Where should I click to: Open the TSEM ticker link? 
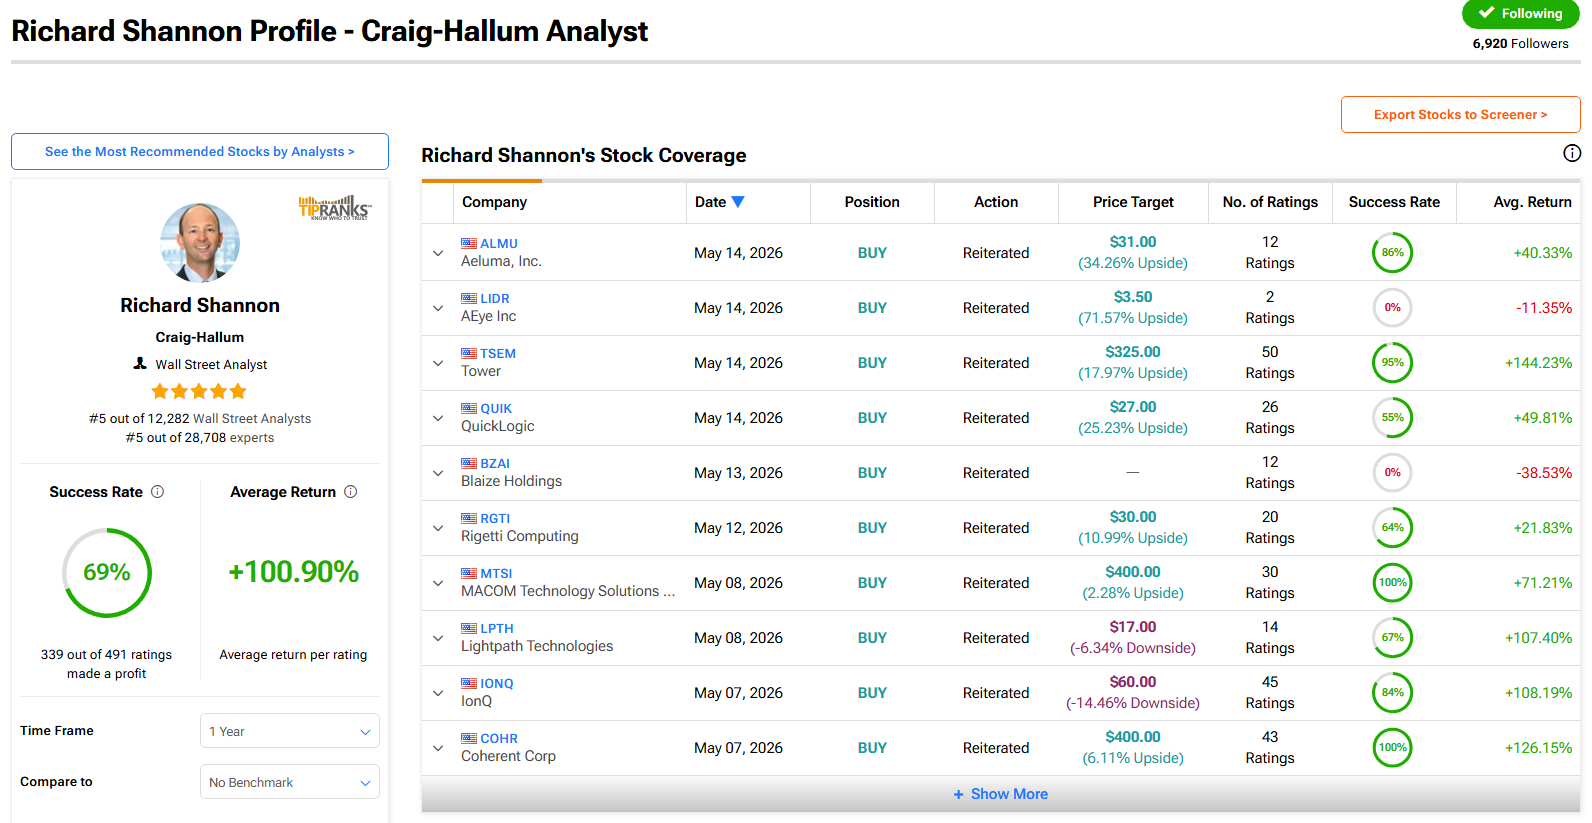click(x=498, y=354)
